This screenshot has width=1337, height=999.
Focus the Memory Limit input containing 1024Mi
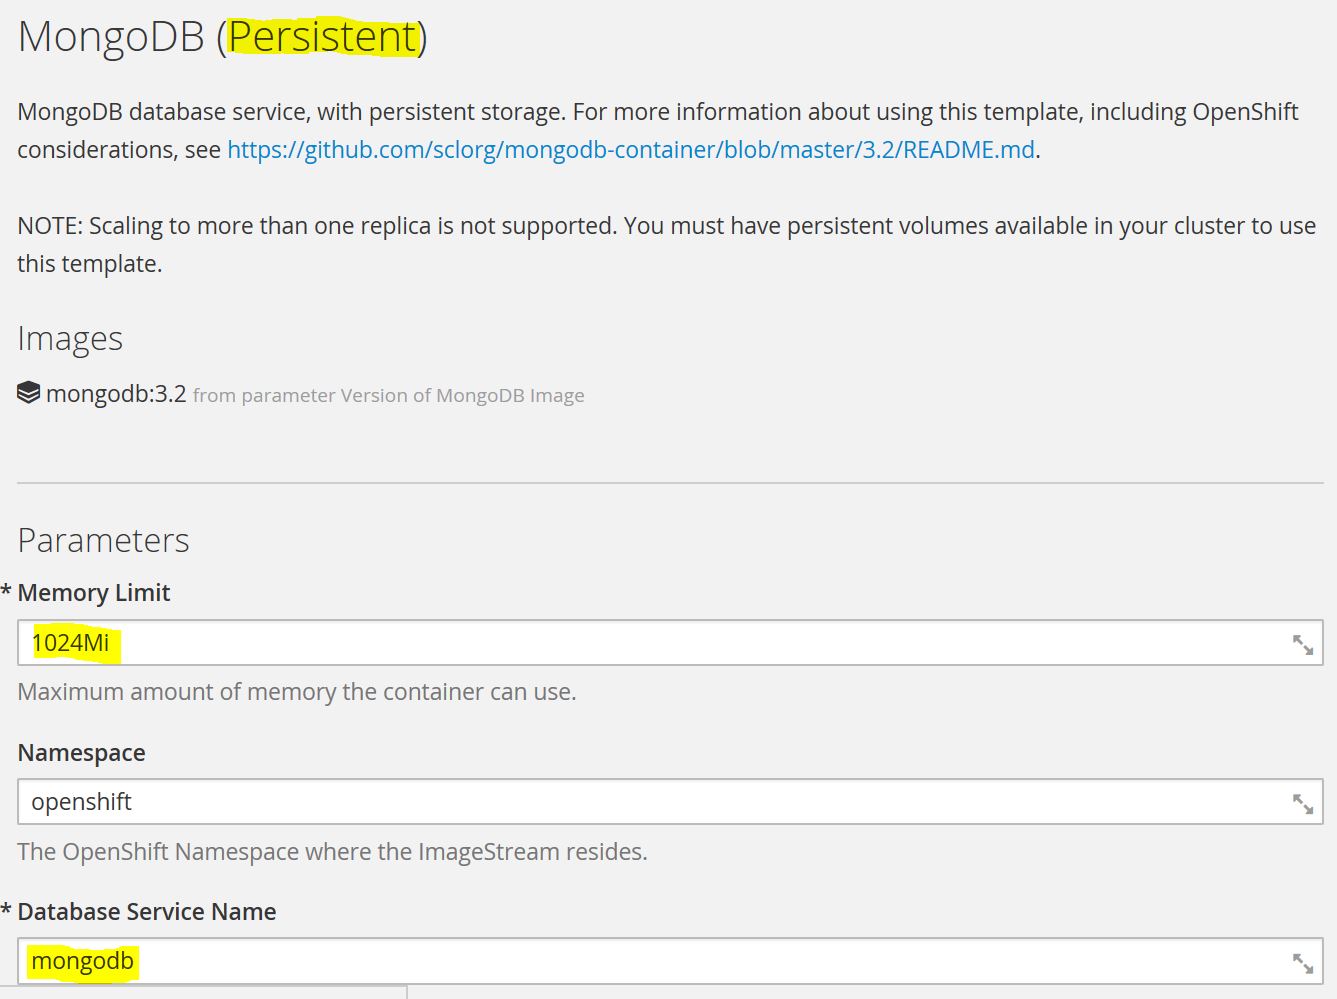click(x=650, y=643)
